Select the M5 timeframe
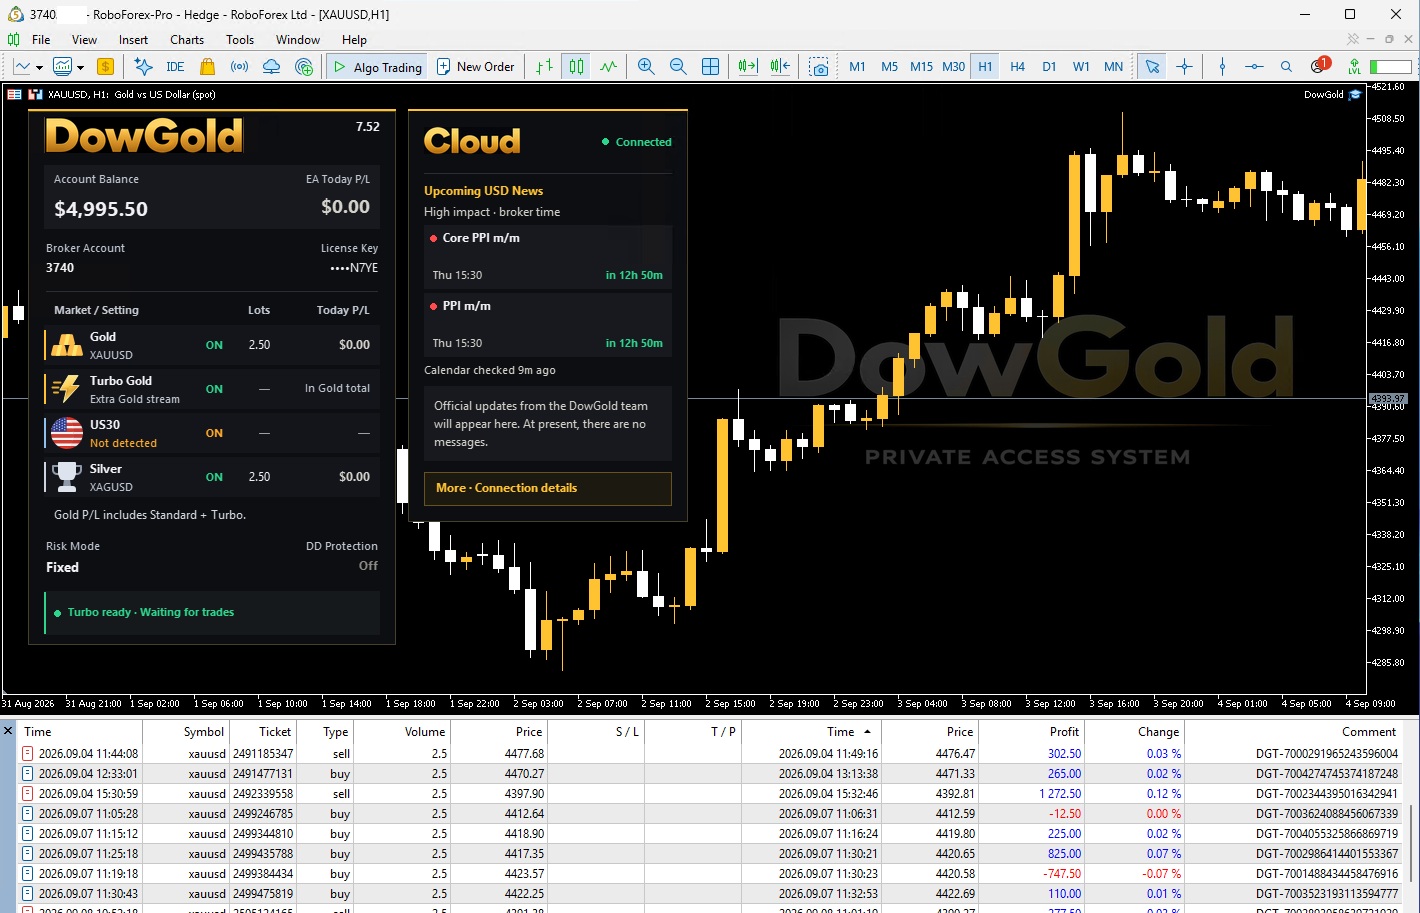1420x913 pixels. click(x=889, y=67)
